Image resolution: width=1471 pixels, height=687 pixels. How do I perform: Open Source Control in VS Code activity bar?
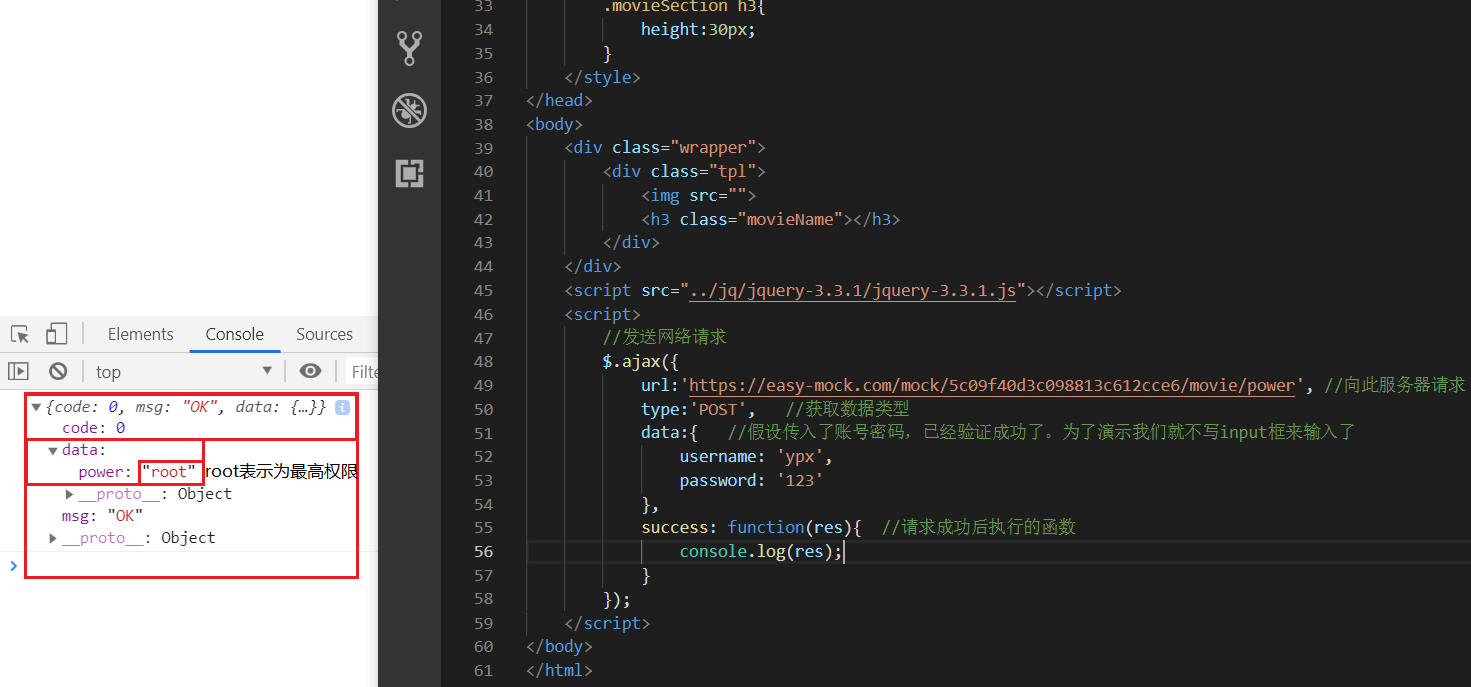pyautogui.click(x=409, y=48)
